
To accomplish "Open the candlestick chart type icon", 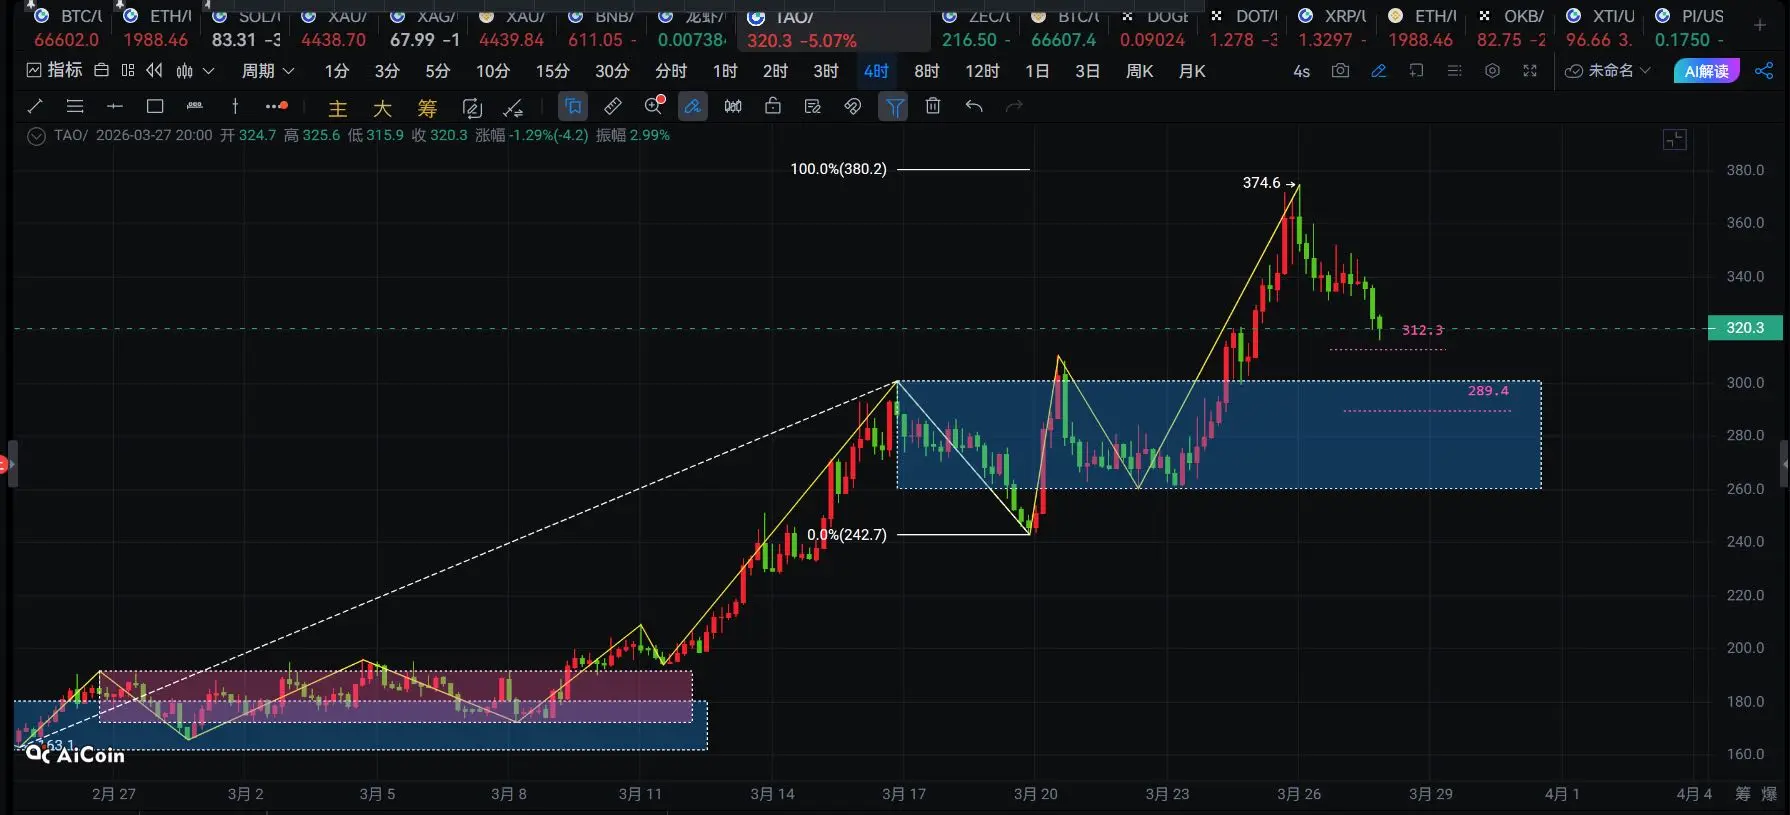I will click(185, 71).
